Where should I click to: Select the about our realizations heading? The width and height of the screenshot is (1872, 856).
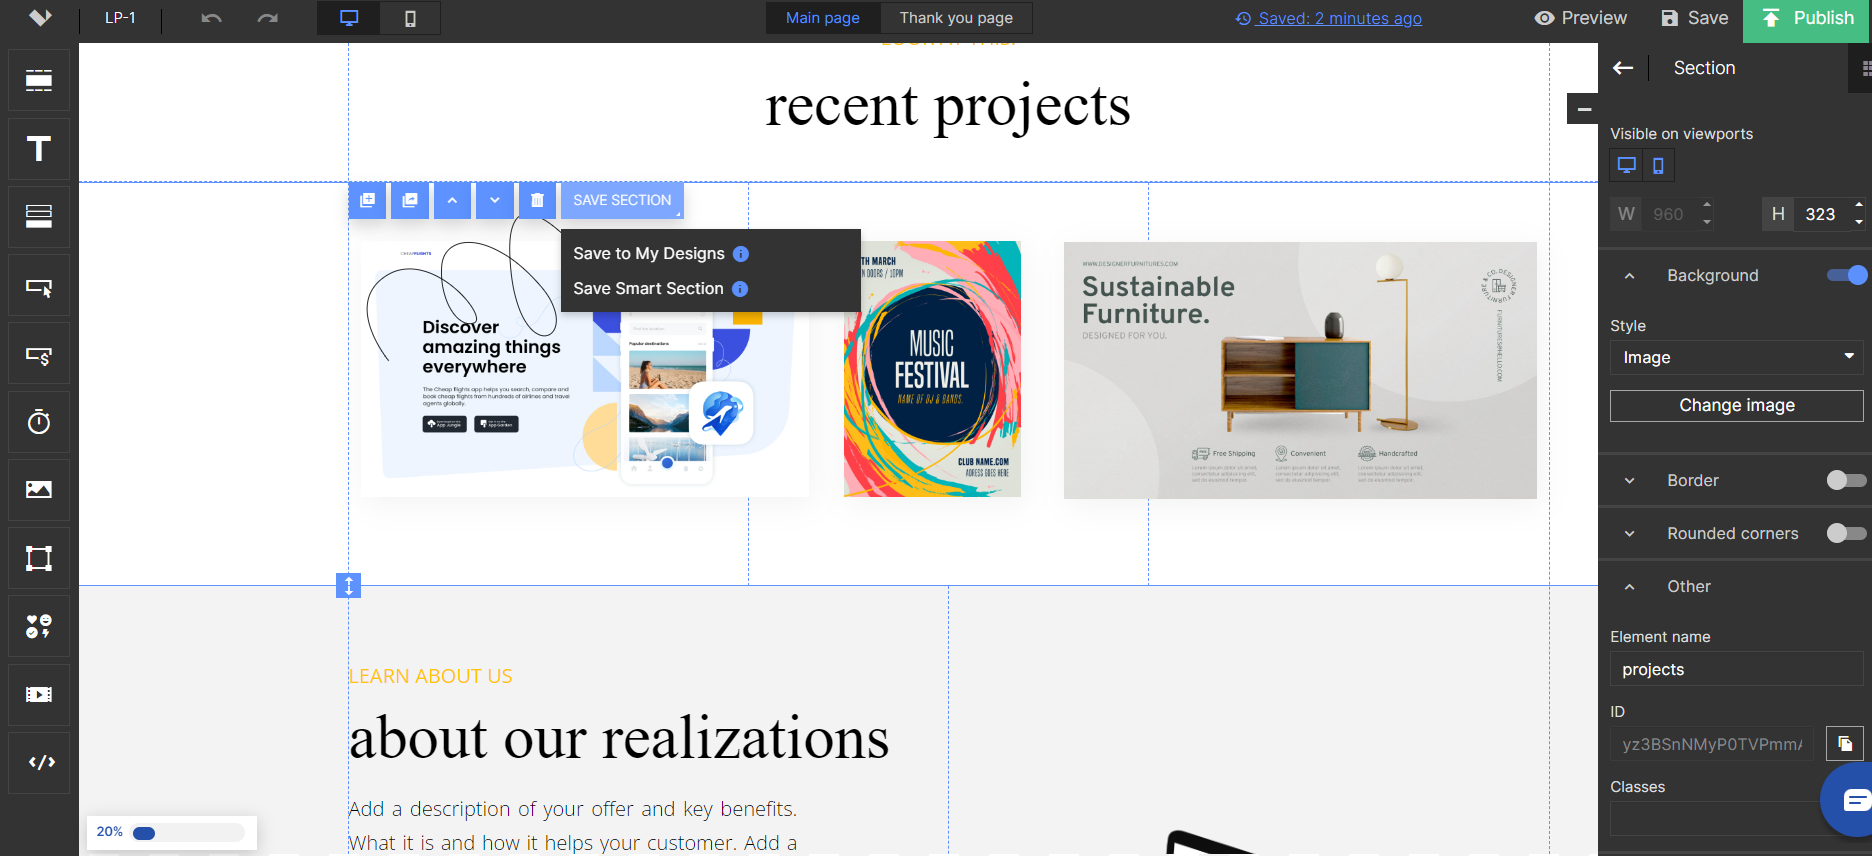[619, 738]
